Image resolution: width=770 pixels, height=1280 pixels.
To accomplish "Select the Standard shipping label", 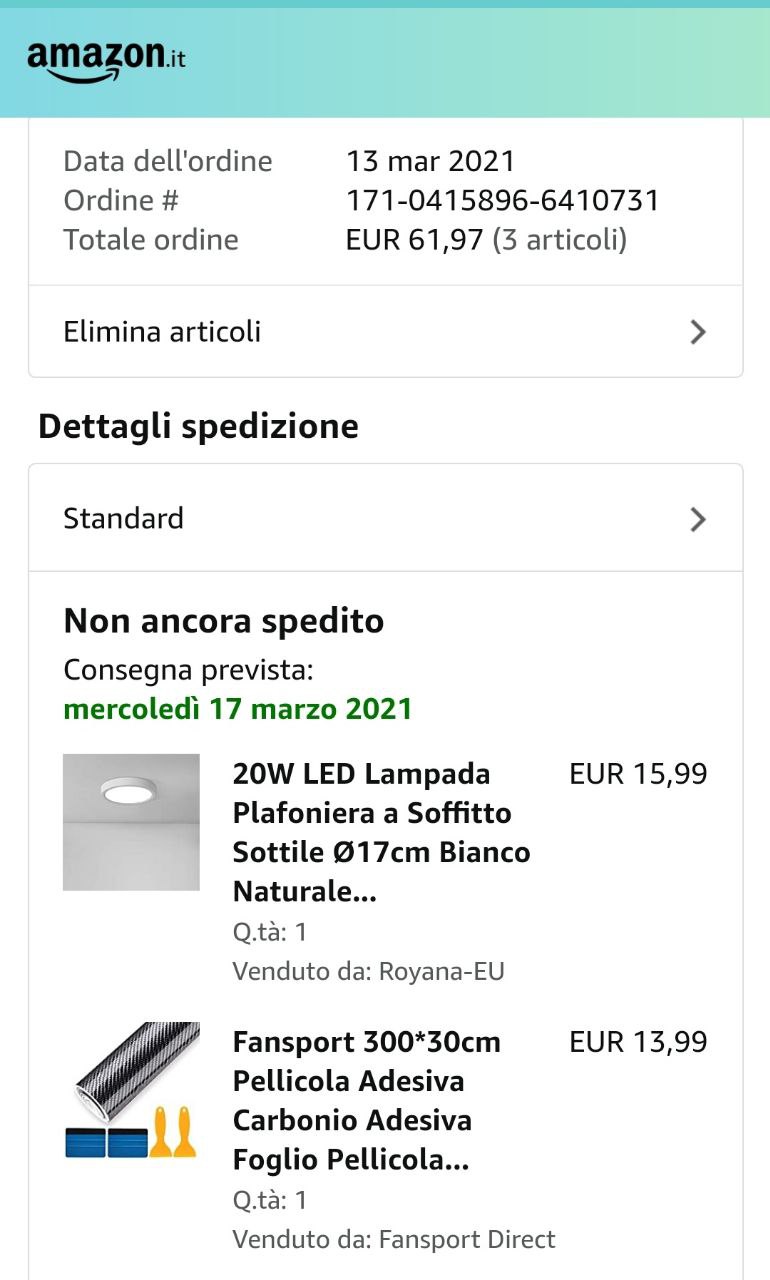I will [x=123, y=519].
